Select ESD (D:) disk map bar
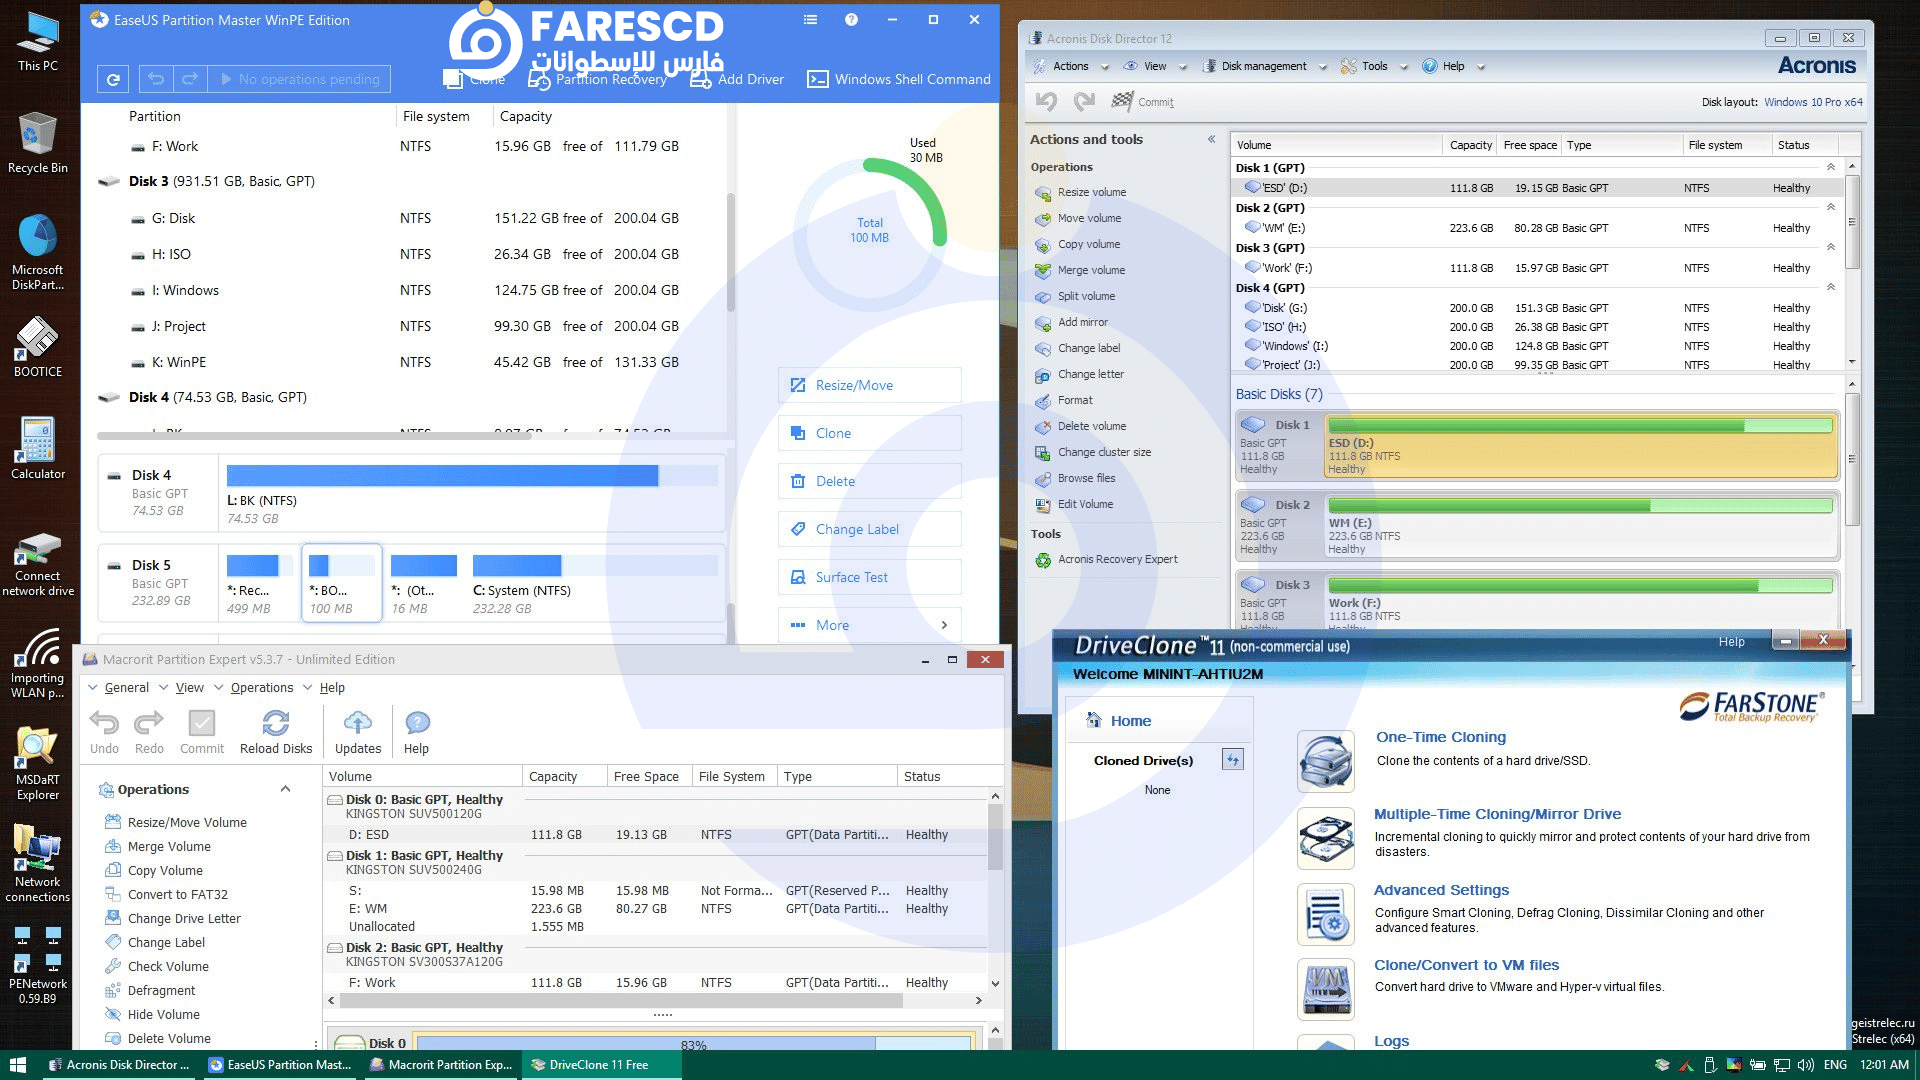The image size is (1920, 1080). [1580, 446]
